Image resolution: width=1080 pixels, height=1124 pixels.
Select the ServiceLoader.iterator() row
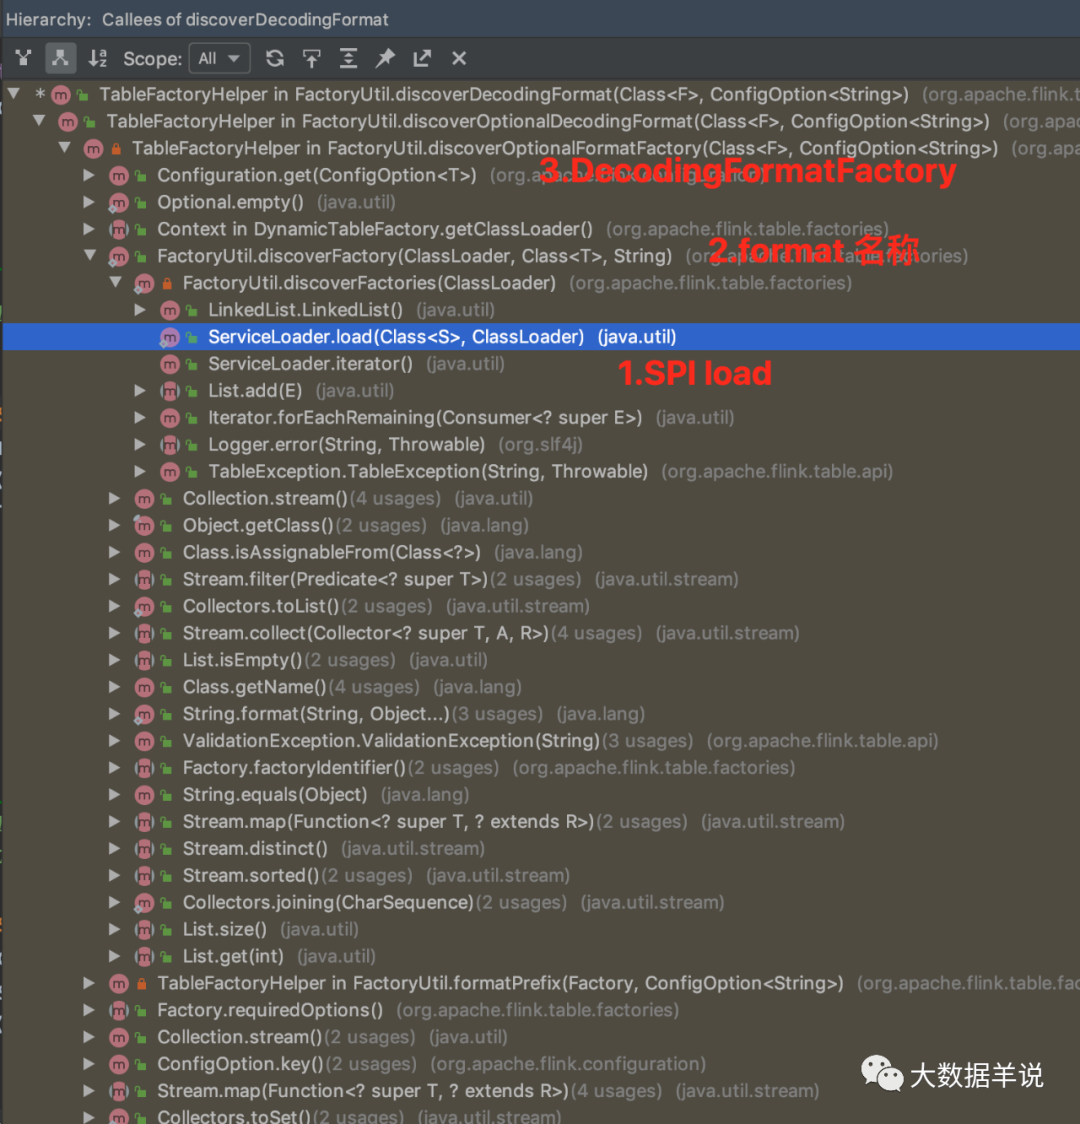click(x=541, y=364)
